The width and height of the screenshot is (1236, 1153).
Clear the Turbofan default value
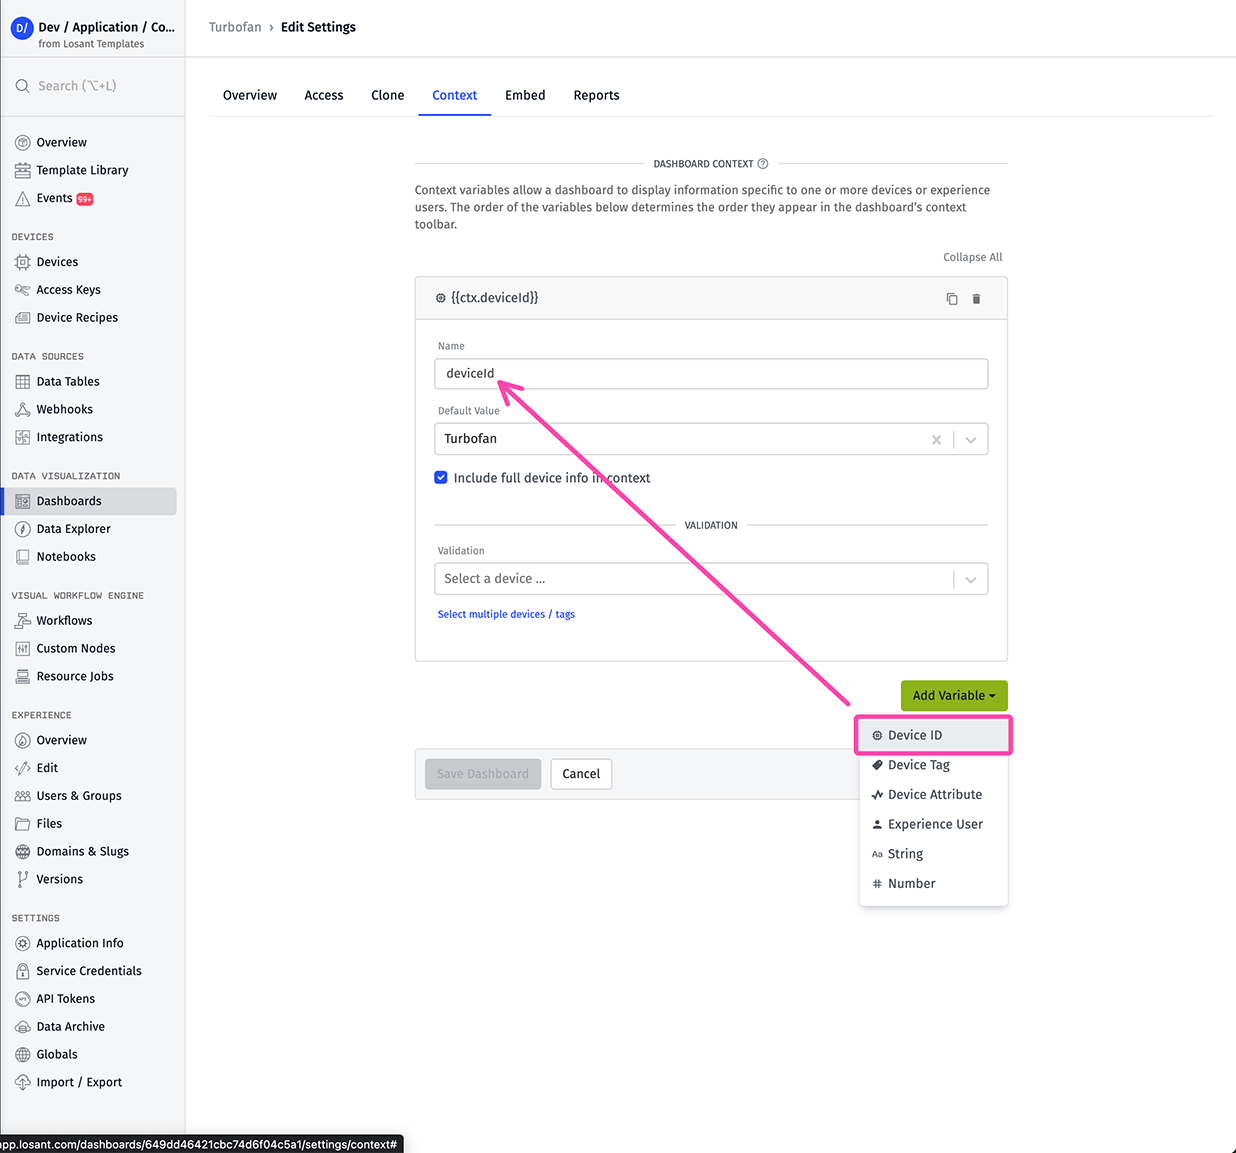tap(936, 440)
